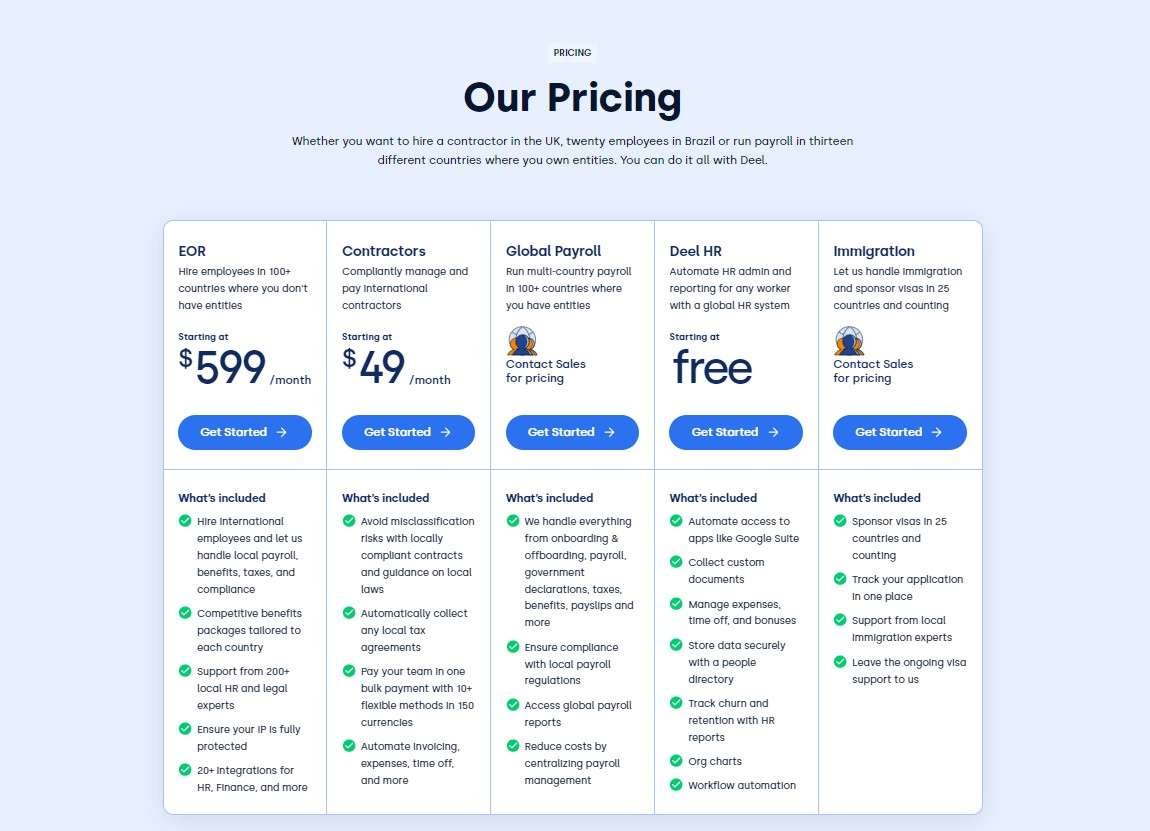
Task: Click the arrow icon in Deel HR's Get Started button
Action: [x=773, y=432]
